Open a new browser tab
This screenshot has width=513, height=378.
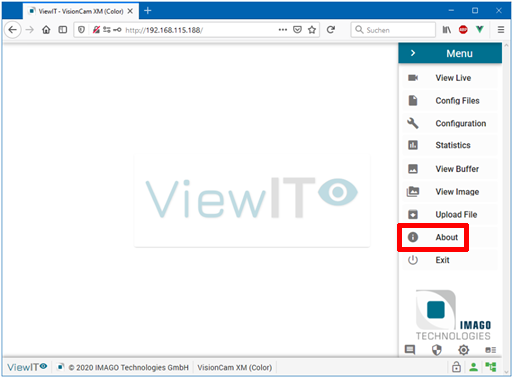148,11
